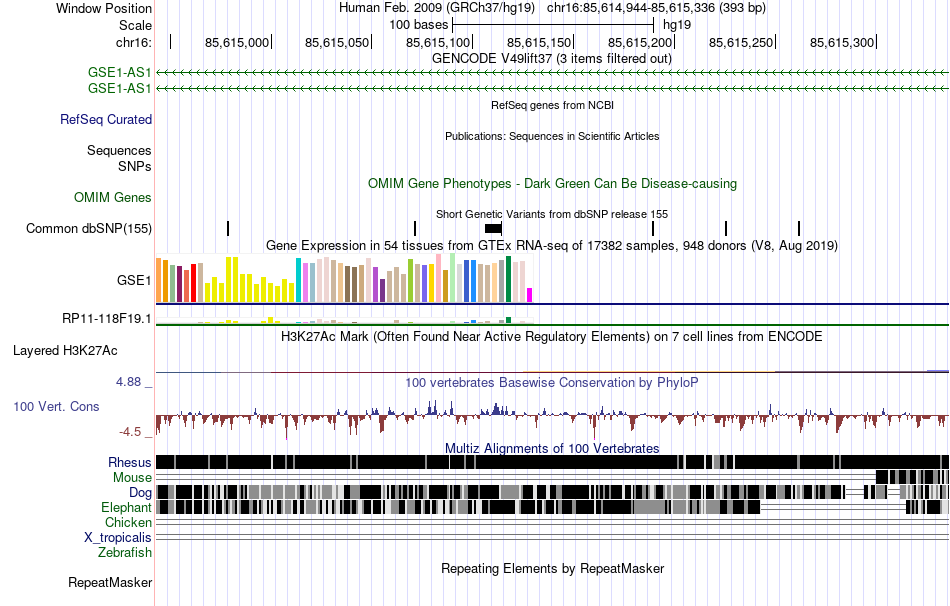Screen dimensions: 950x606
Task: Click the -4.5 PhyloP lower axis value
Action: click(130, 432)
